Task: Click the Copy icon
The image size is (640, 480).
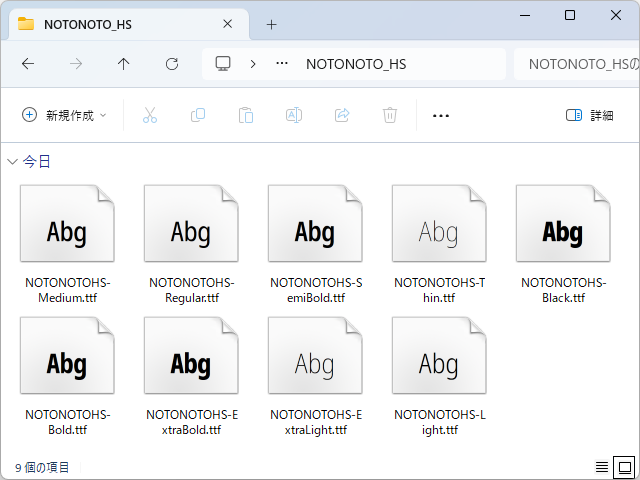Action: coord(198,115)
